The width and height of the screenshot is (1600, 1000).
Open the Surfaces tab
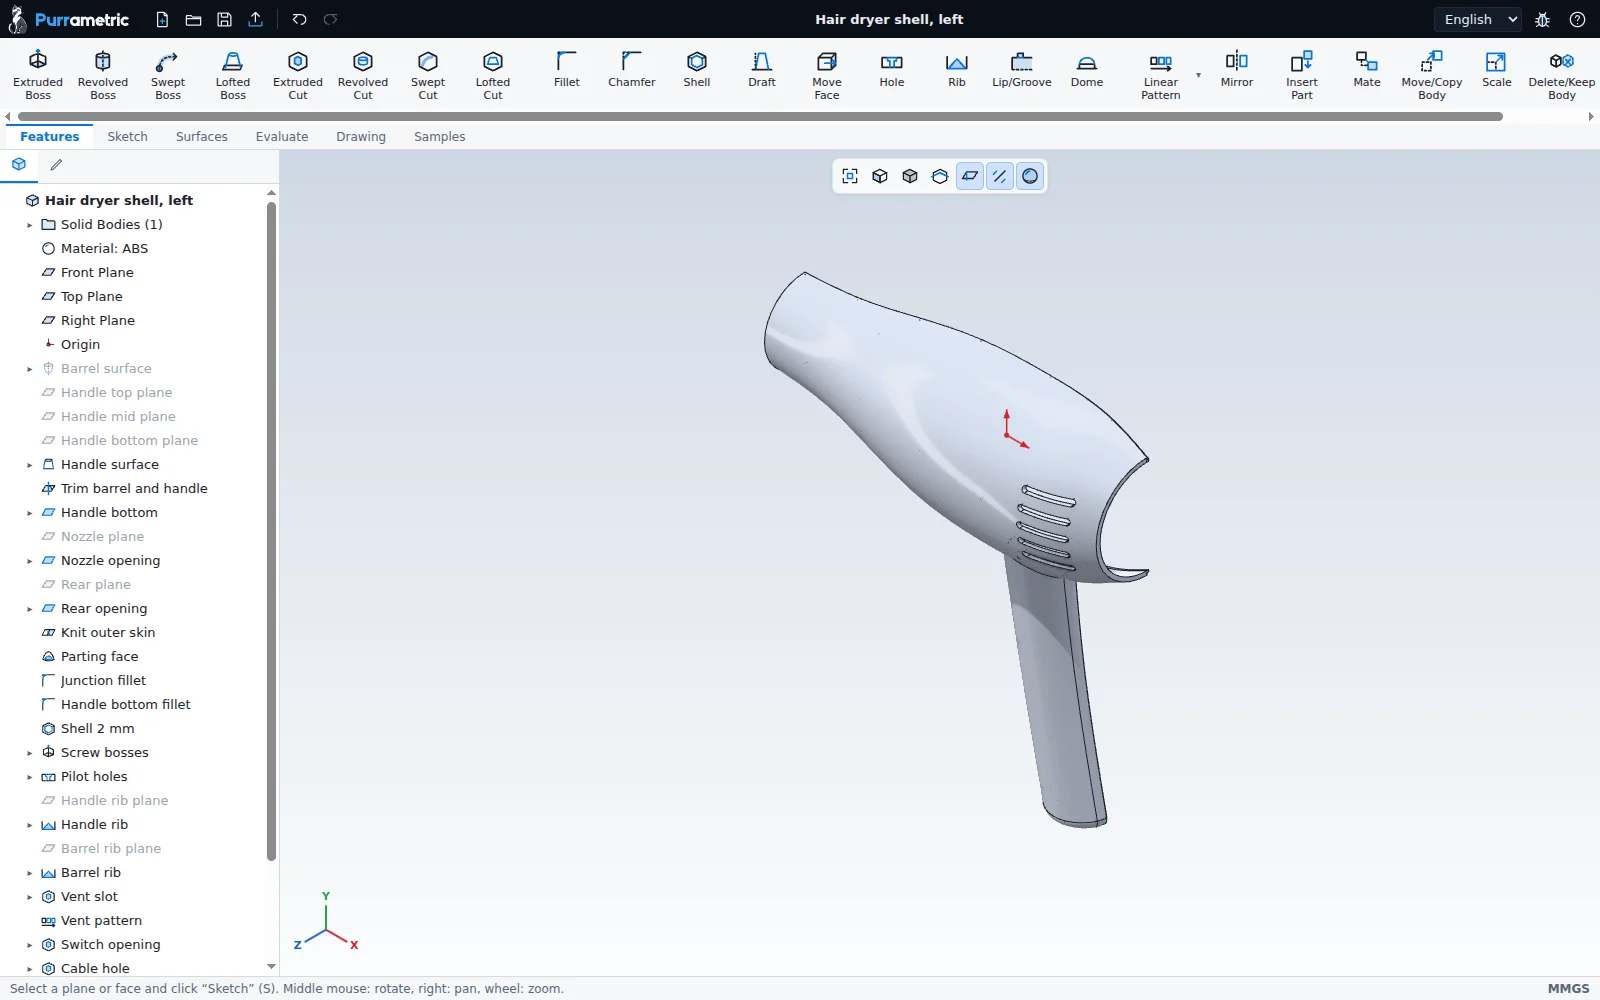click(201, 136)
